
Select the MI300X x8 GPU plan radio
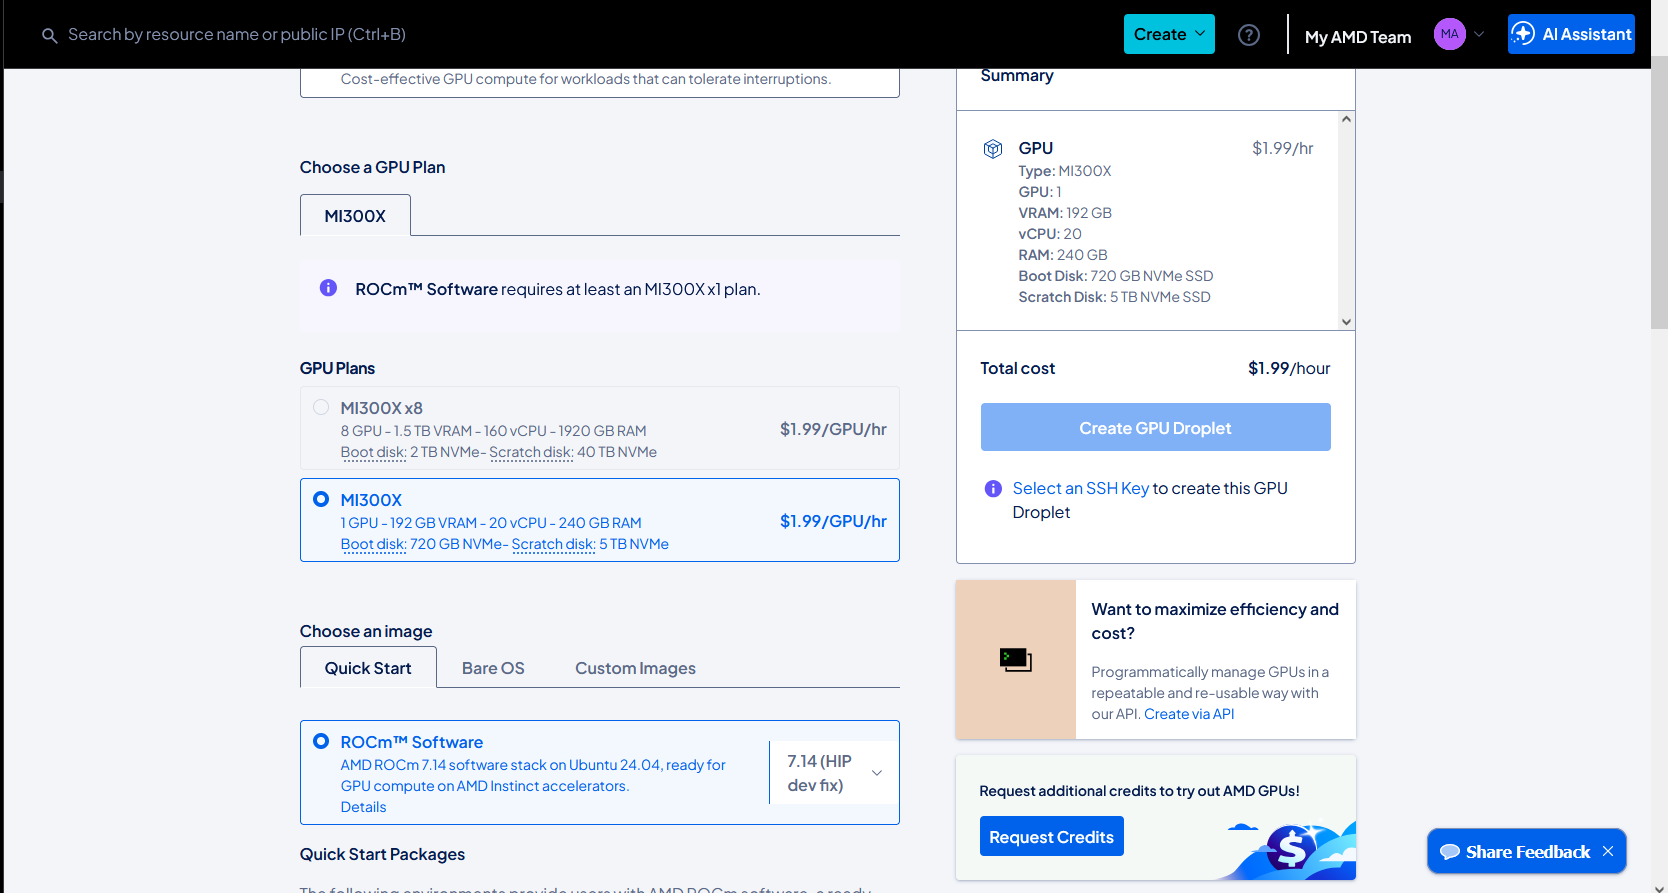[x=321, y=407]
